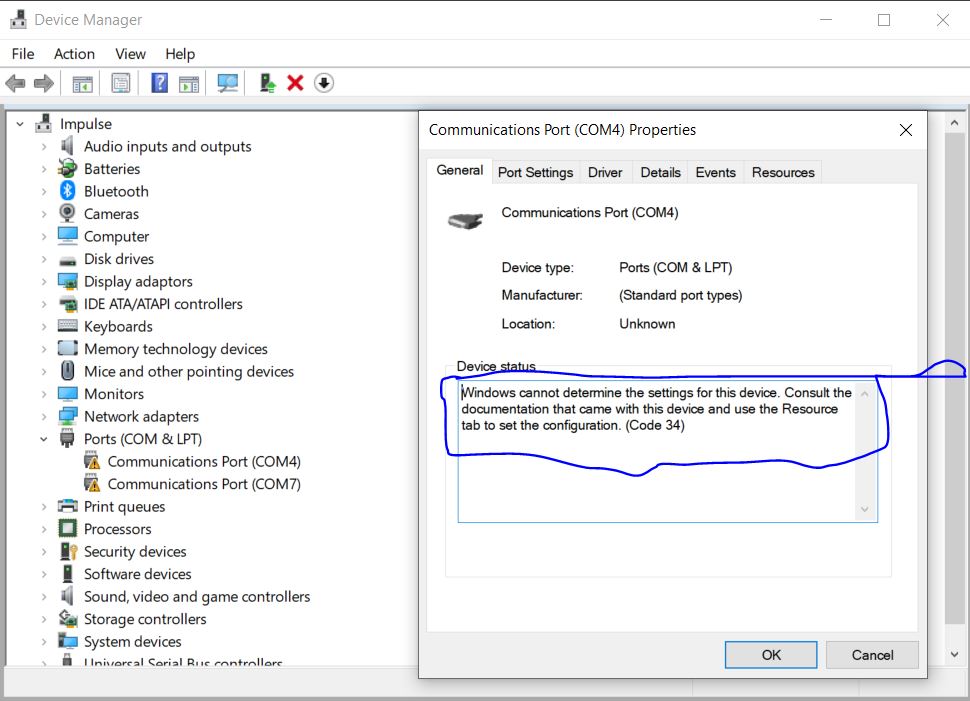This screenshot has height=701, width=970.
Task: Switch to the Driver tab
Action: pyautogui.click(x=605, y=172)
